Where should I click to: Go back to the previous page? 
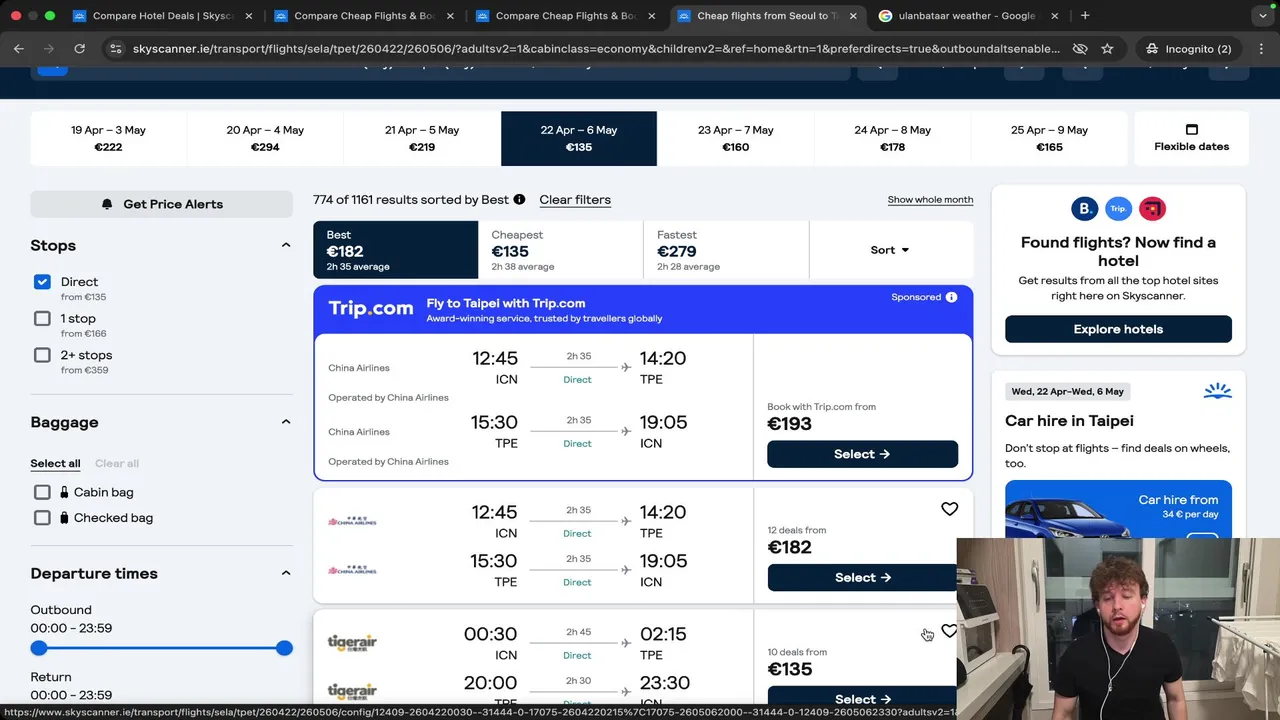coord(19,48)
